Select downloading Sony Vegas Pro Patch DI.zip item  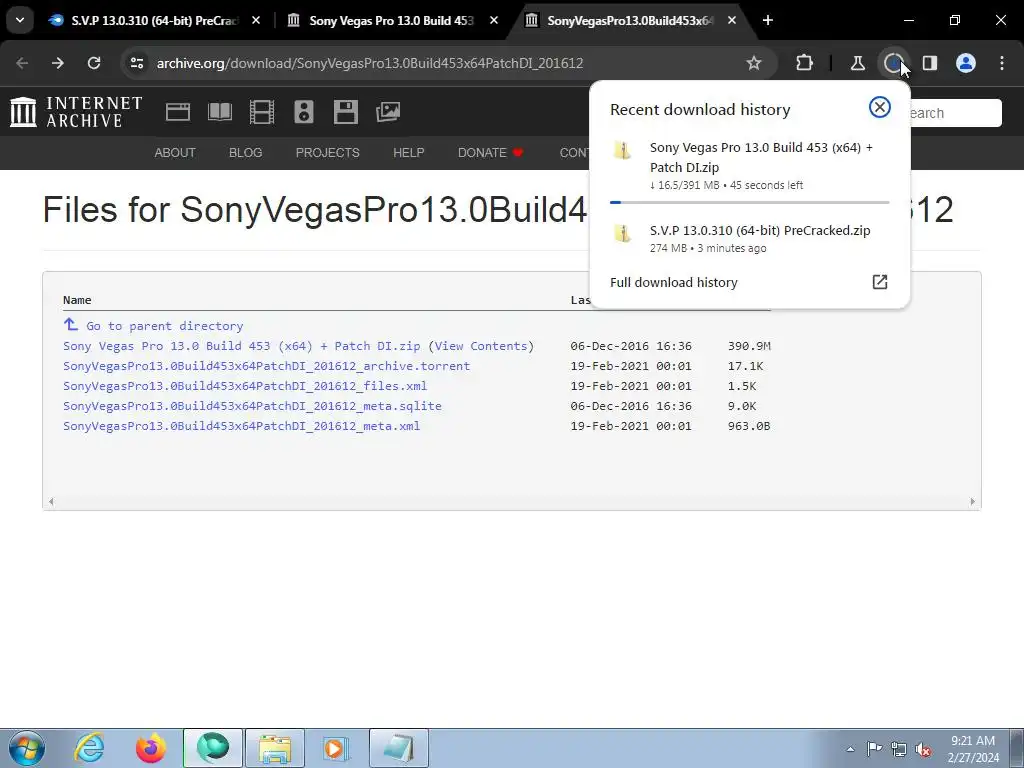coord(749,166)
